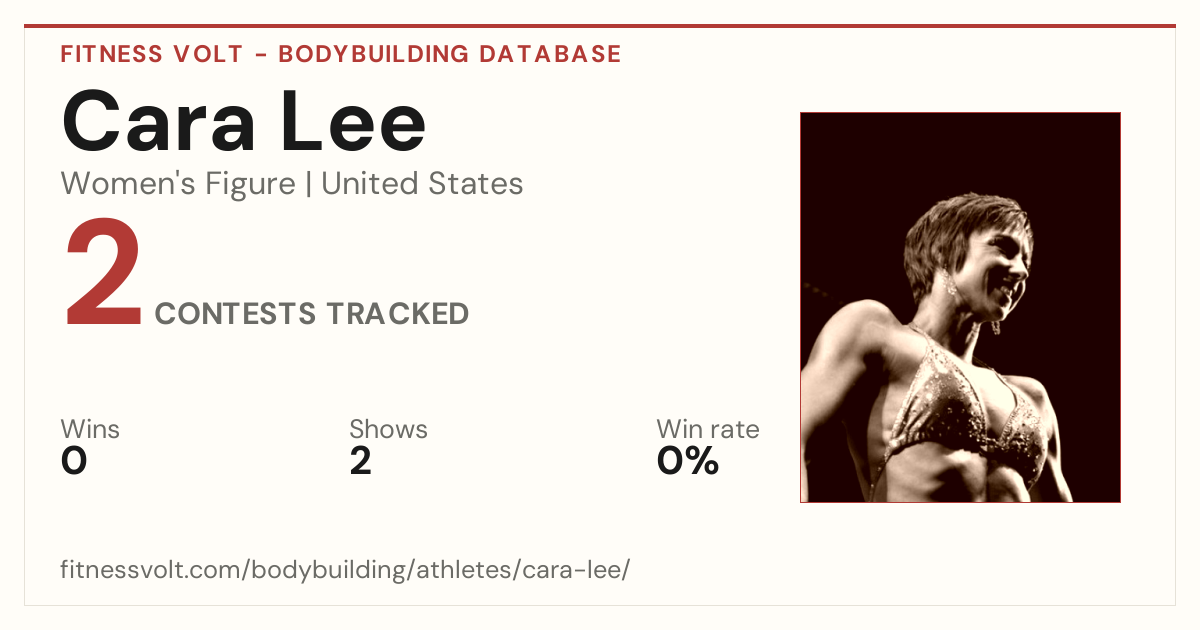This screenshot has width=1200, height=630.
Task: Click the Wins value of 0
Action: 74,462
